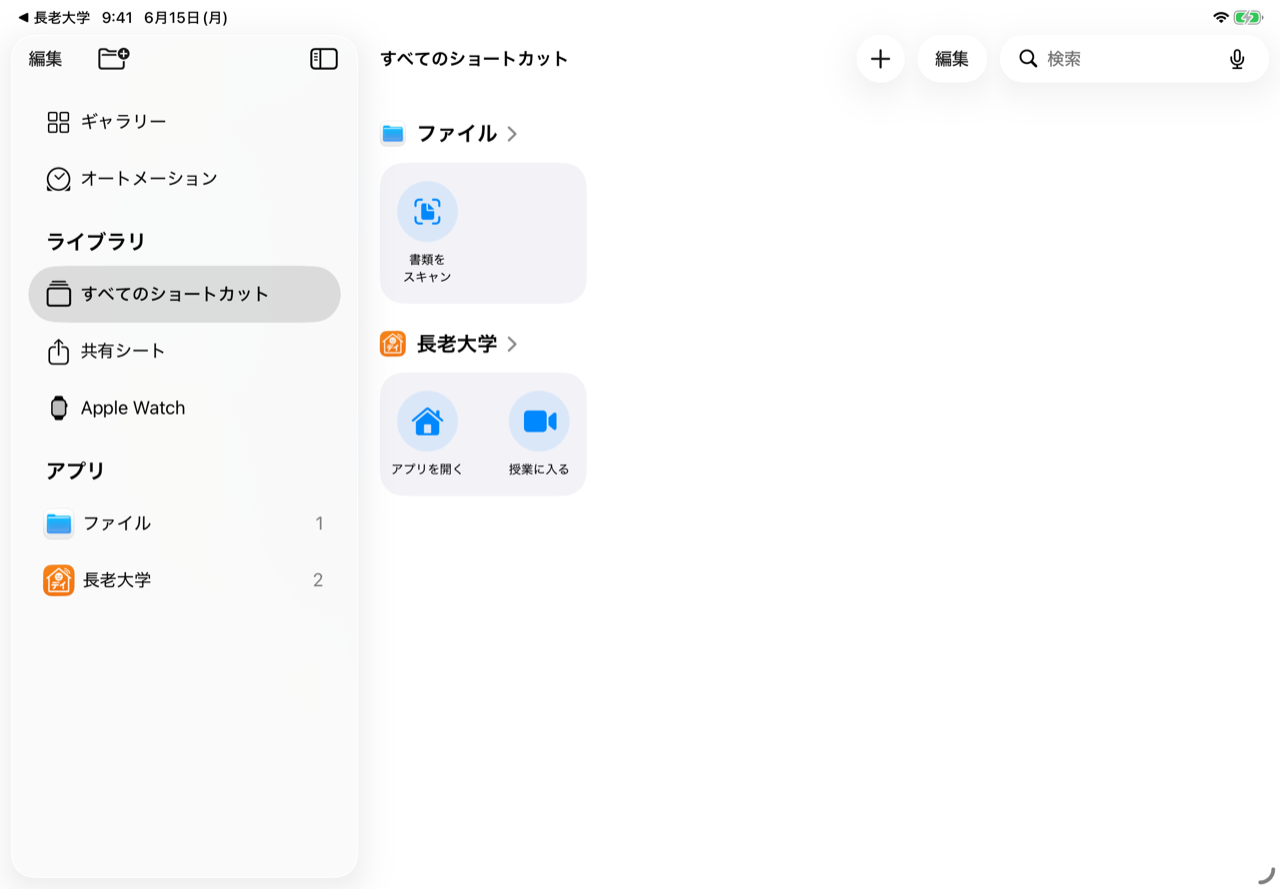The width and height of the screenshot is (1280, 889).
Task: Run the 書類をスキャン shortcut
Action: (427, 233)
